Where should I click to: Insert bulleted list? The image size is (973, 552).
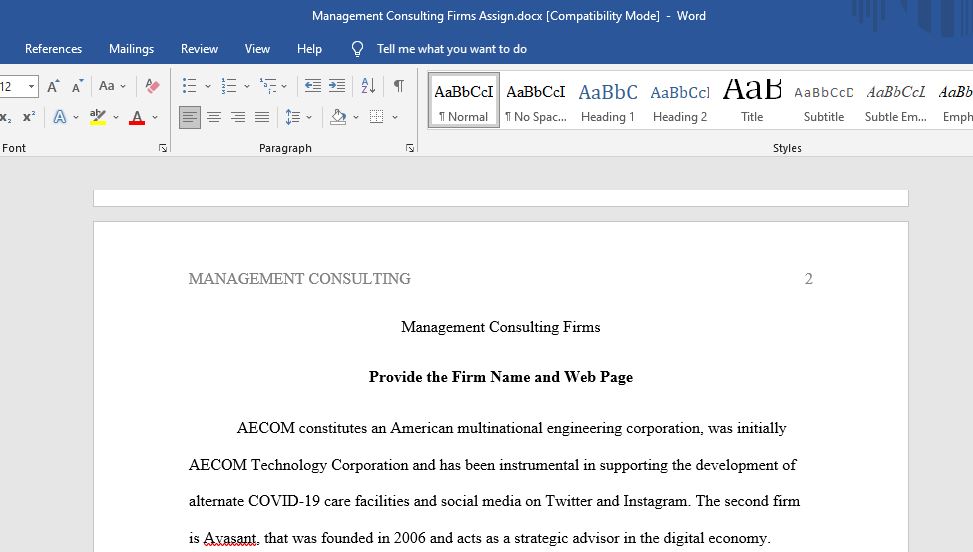coord(189,86)
